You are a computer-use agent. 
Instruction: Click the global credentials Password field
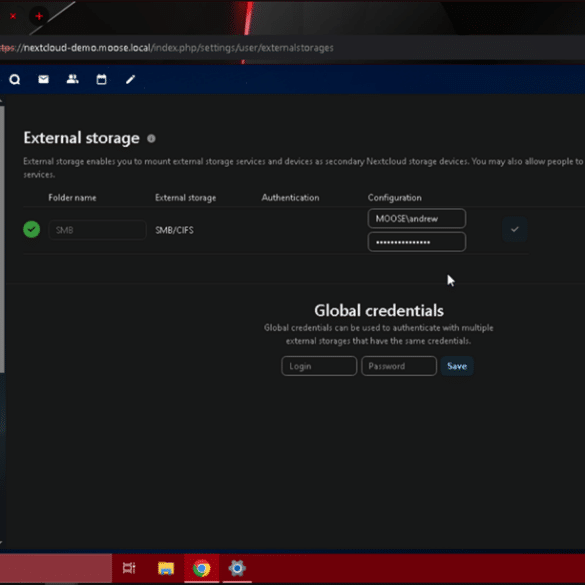(399, 366)
